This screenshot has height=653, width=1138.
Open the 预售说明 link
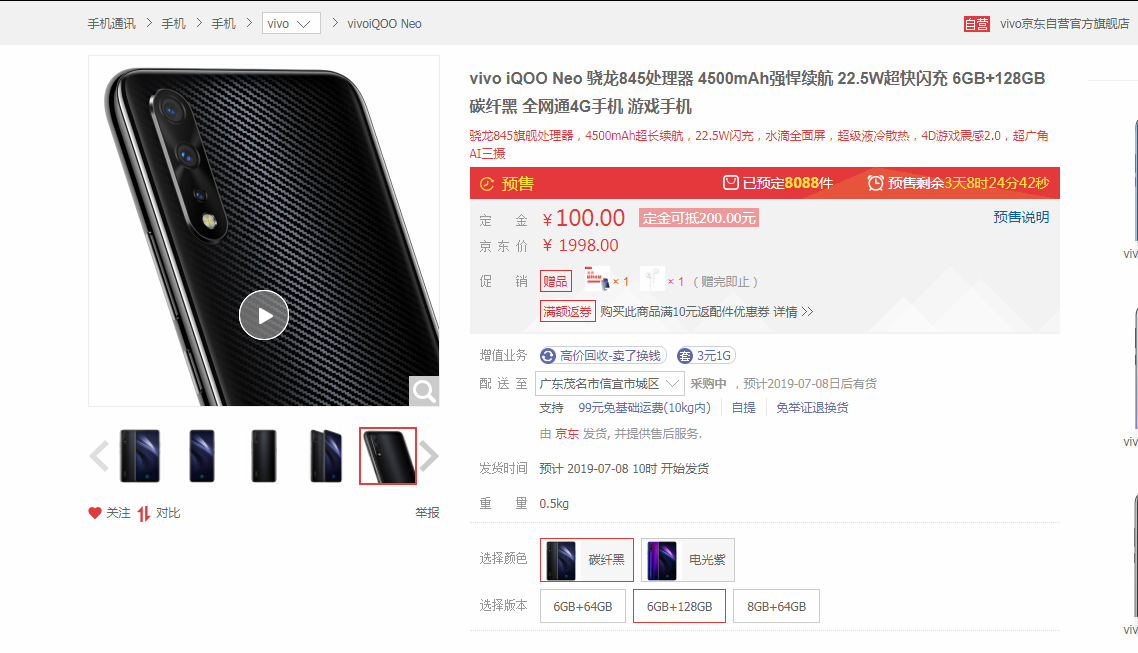click(1021, 217)
